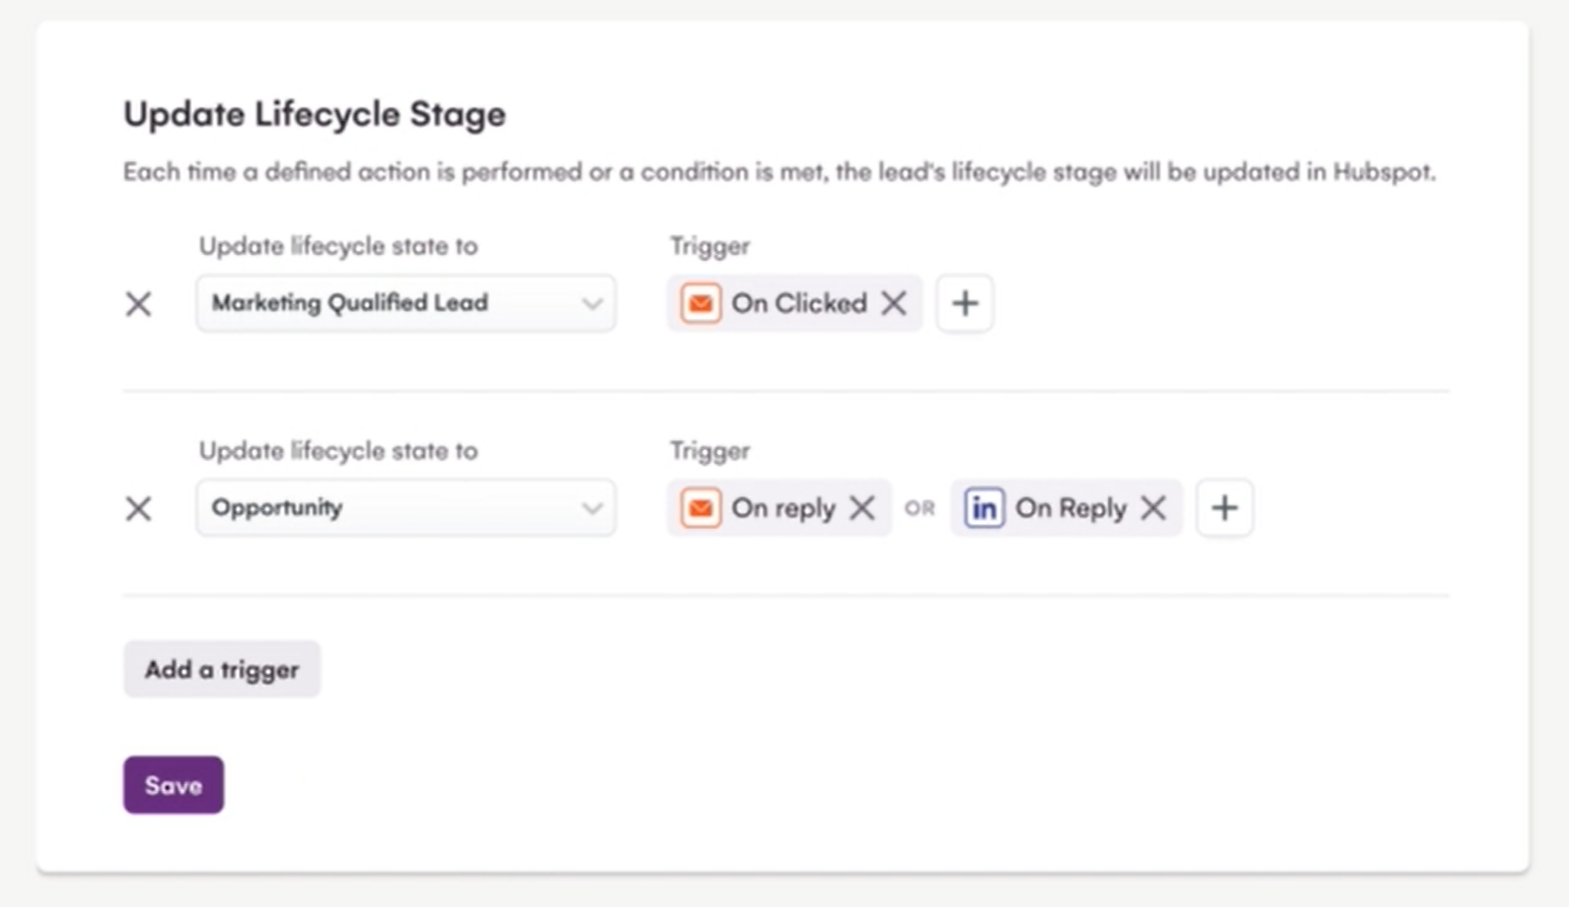The image size is (1569, 907).
Task: Remove the LinkedIn On Reply trigger
Action: (1153, 508)
